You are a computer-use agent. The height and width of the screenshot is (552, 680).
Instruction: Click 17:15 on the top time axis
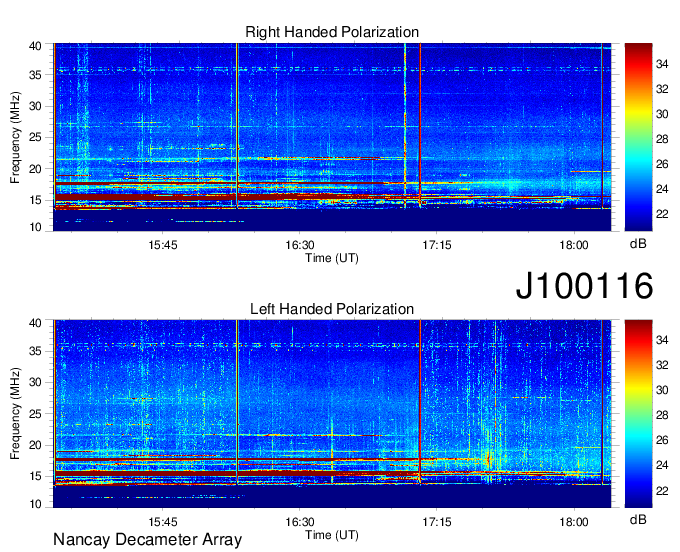click(437, 245)
